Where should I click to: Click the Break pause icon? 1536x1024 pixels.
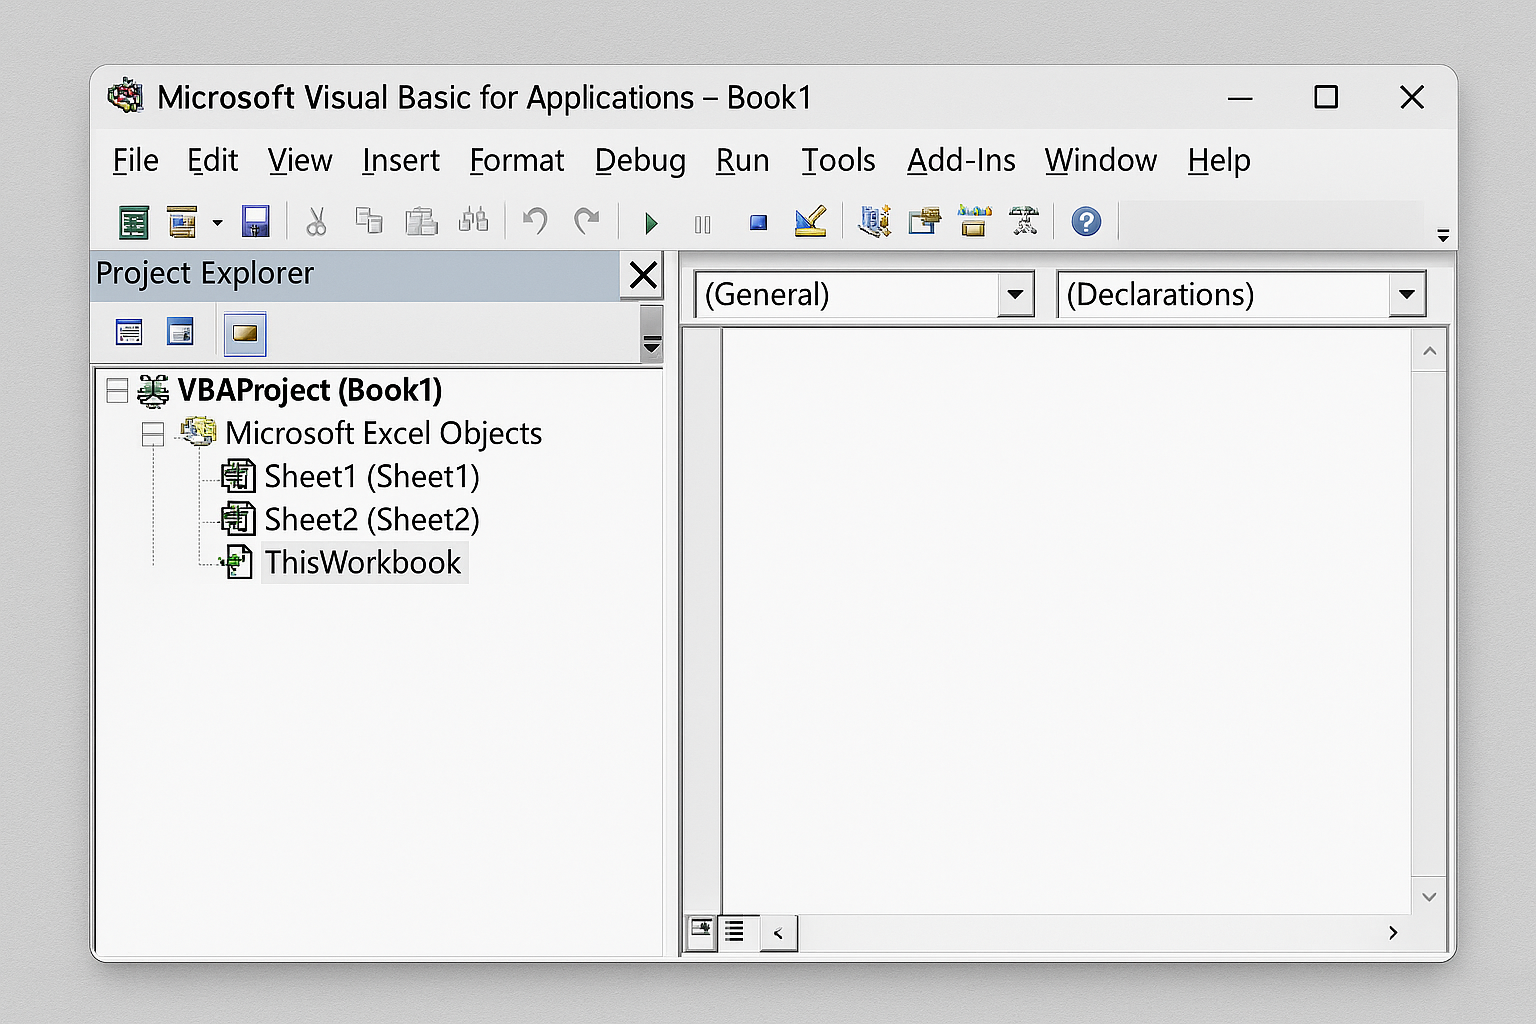703,224
